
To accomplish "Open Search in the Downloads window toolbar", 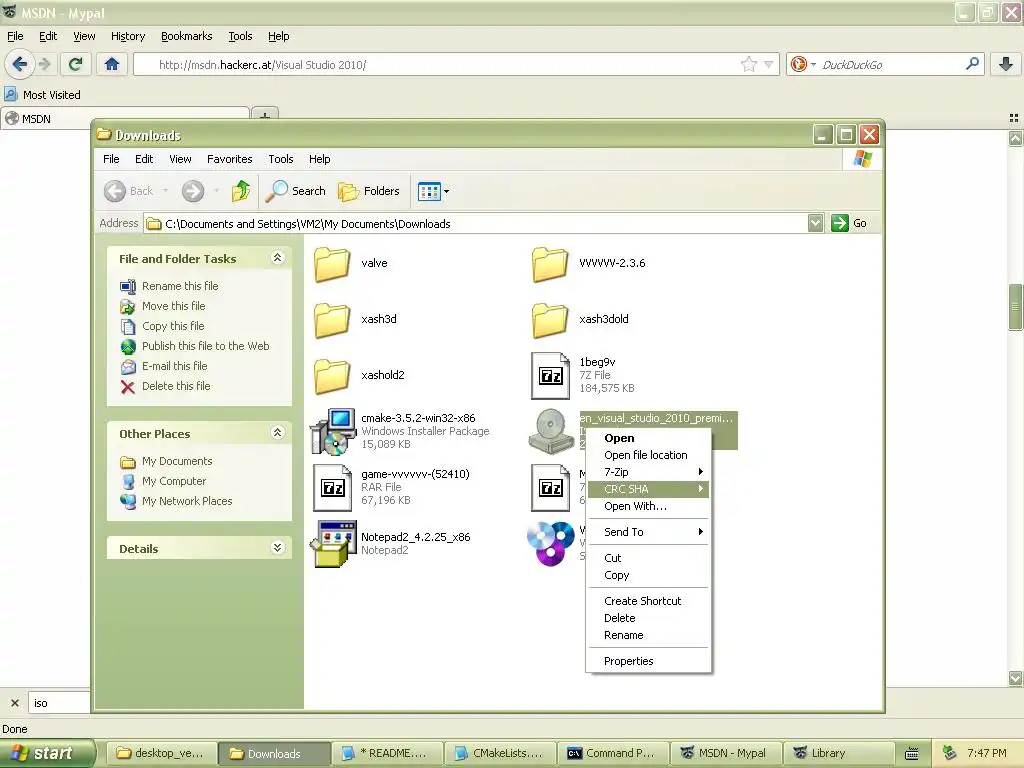I will 295,191.
